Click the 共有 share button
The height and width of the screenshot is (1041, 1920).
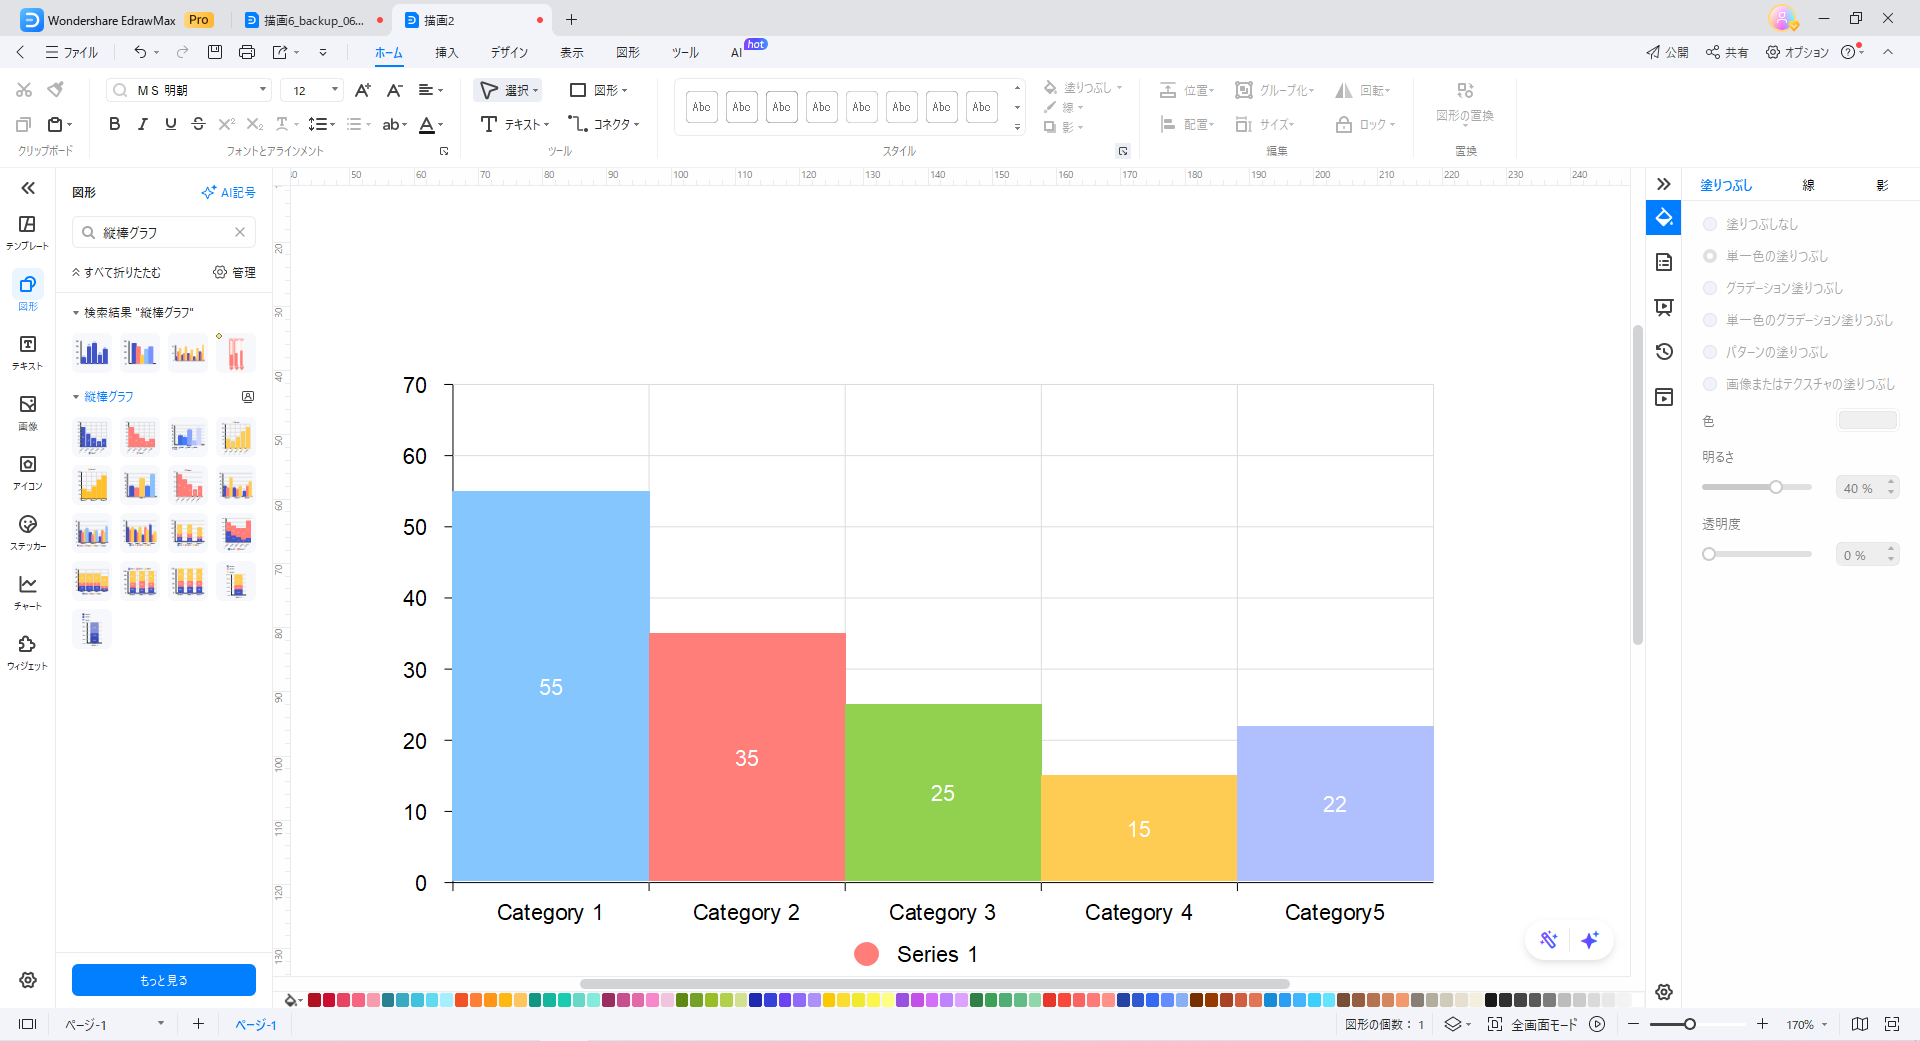pos(1727,52)
